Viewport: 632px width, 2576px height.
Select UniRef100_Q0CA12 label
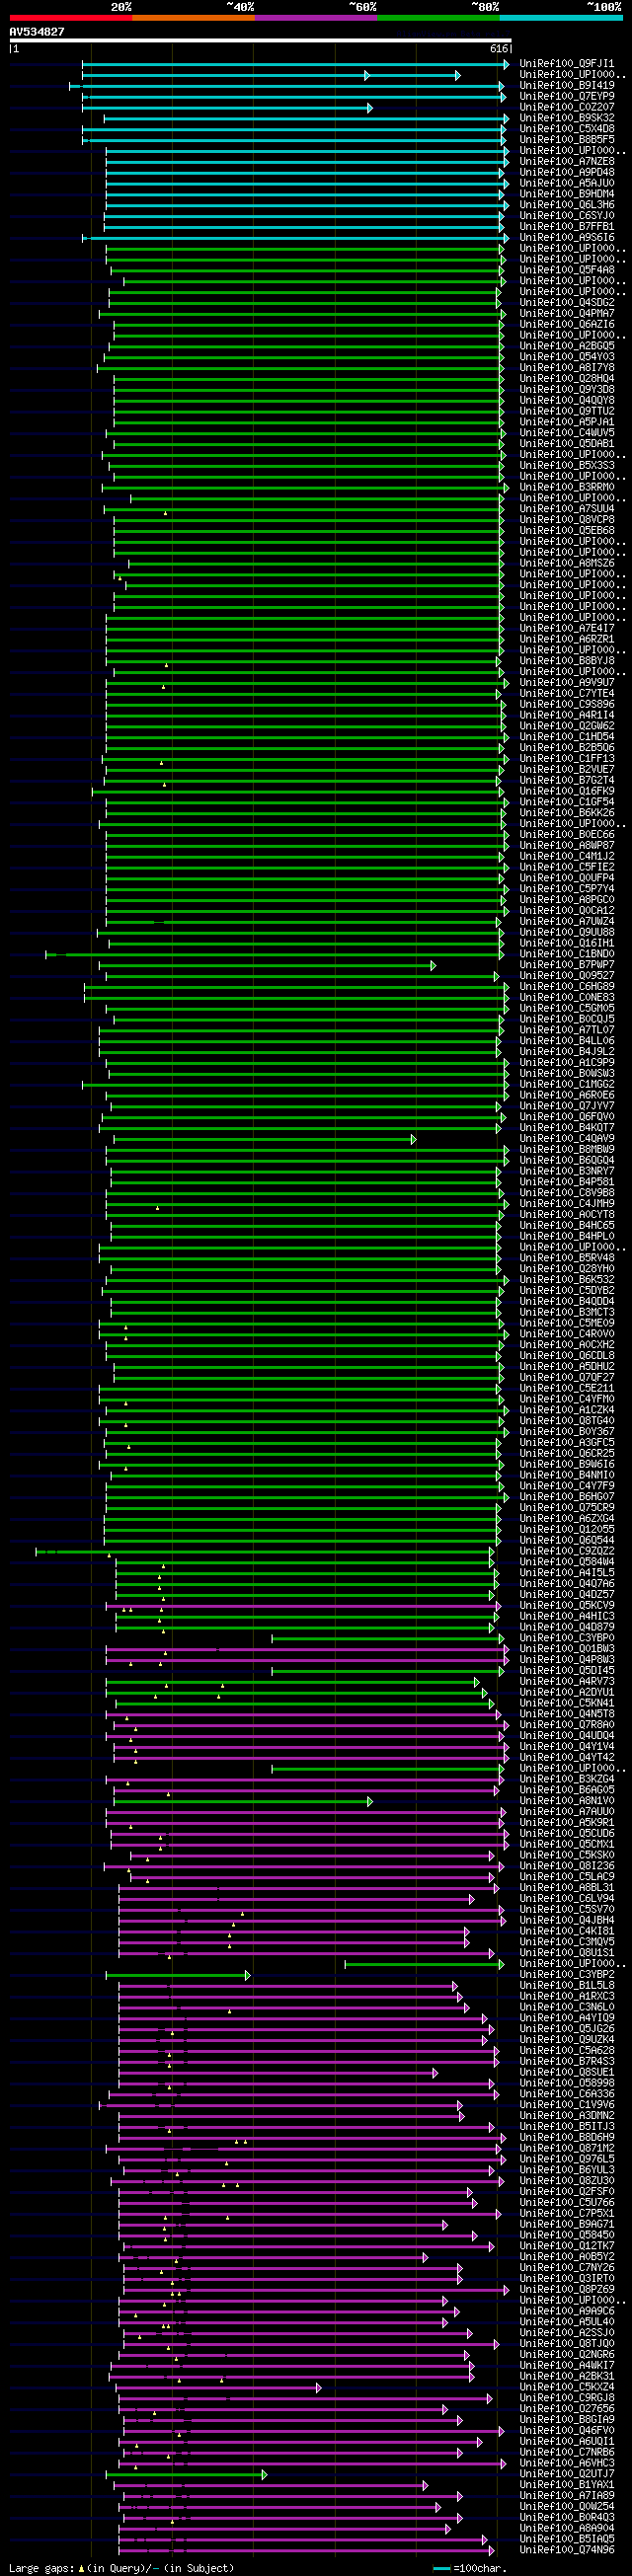567,911
